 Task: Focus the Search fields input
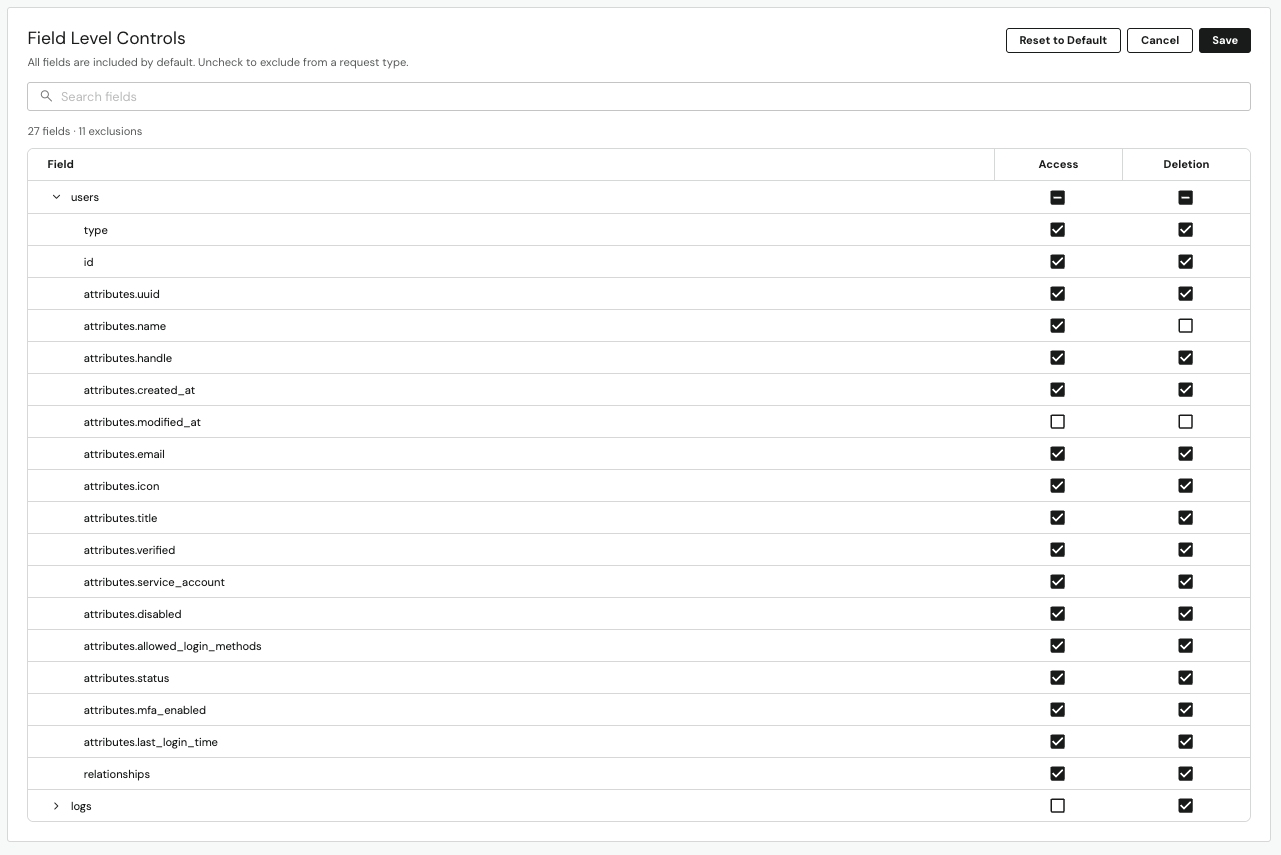tap(639, 96)
